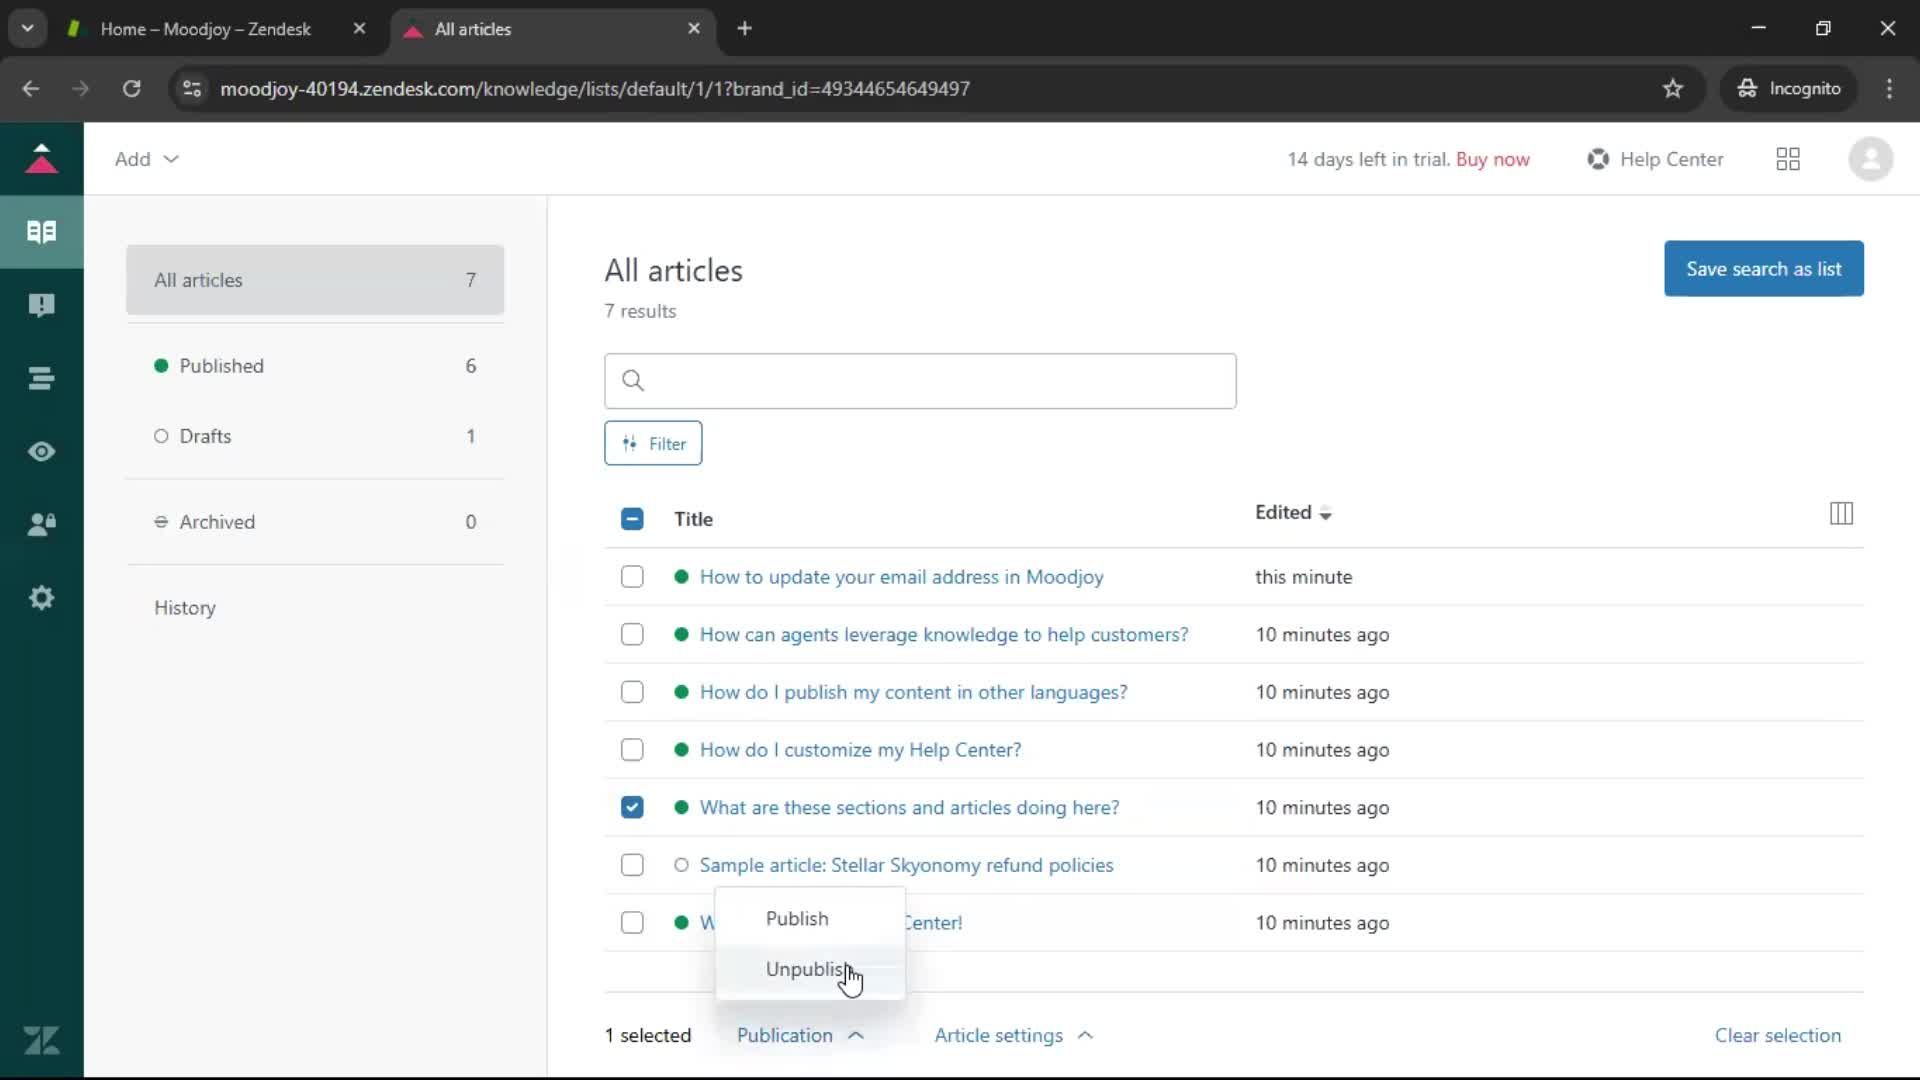Open a new browser tab

click(744, 28)
